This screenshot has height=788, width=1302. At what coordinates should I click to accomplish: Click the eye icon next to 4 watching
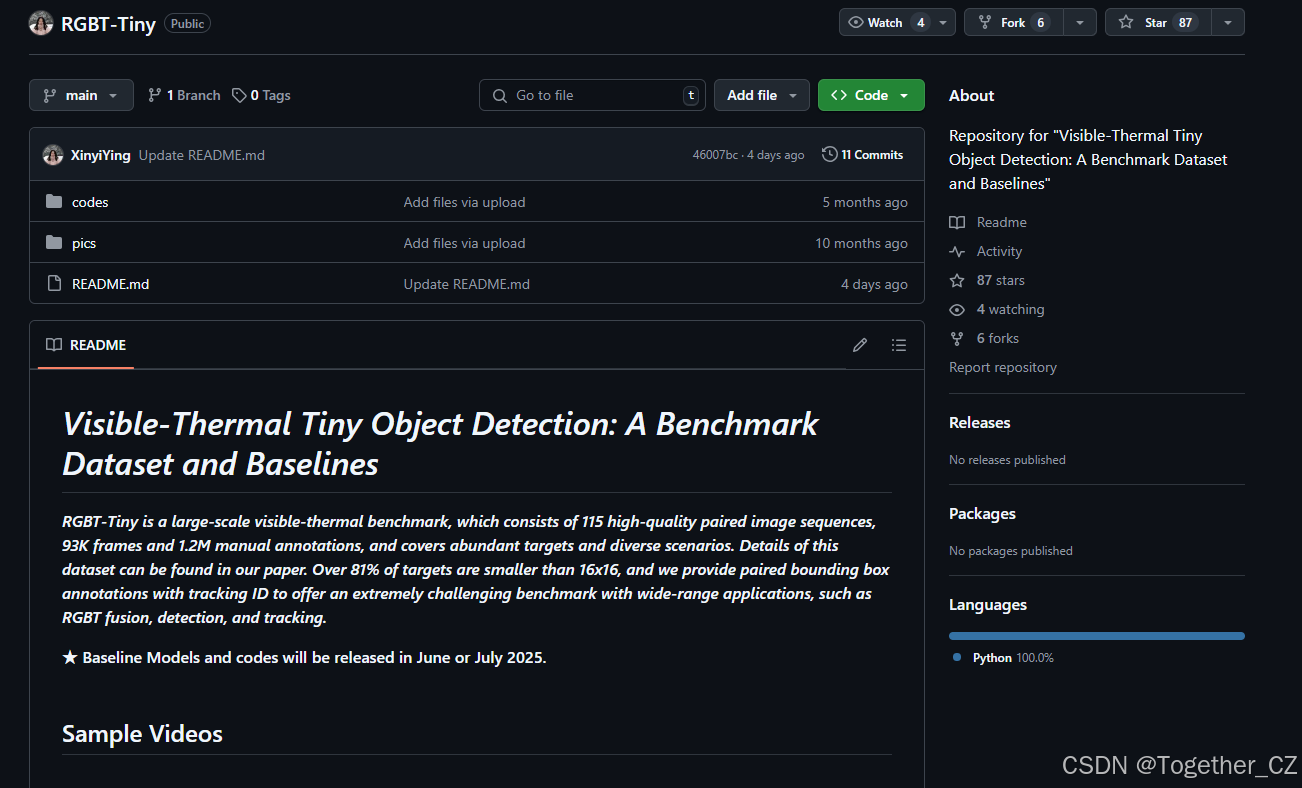958,309
